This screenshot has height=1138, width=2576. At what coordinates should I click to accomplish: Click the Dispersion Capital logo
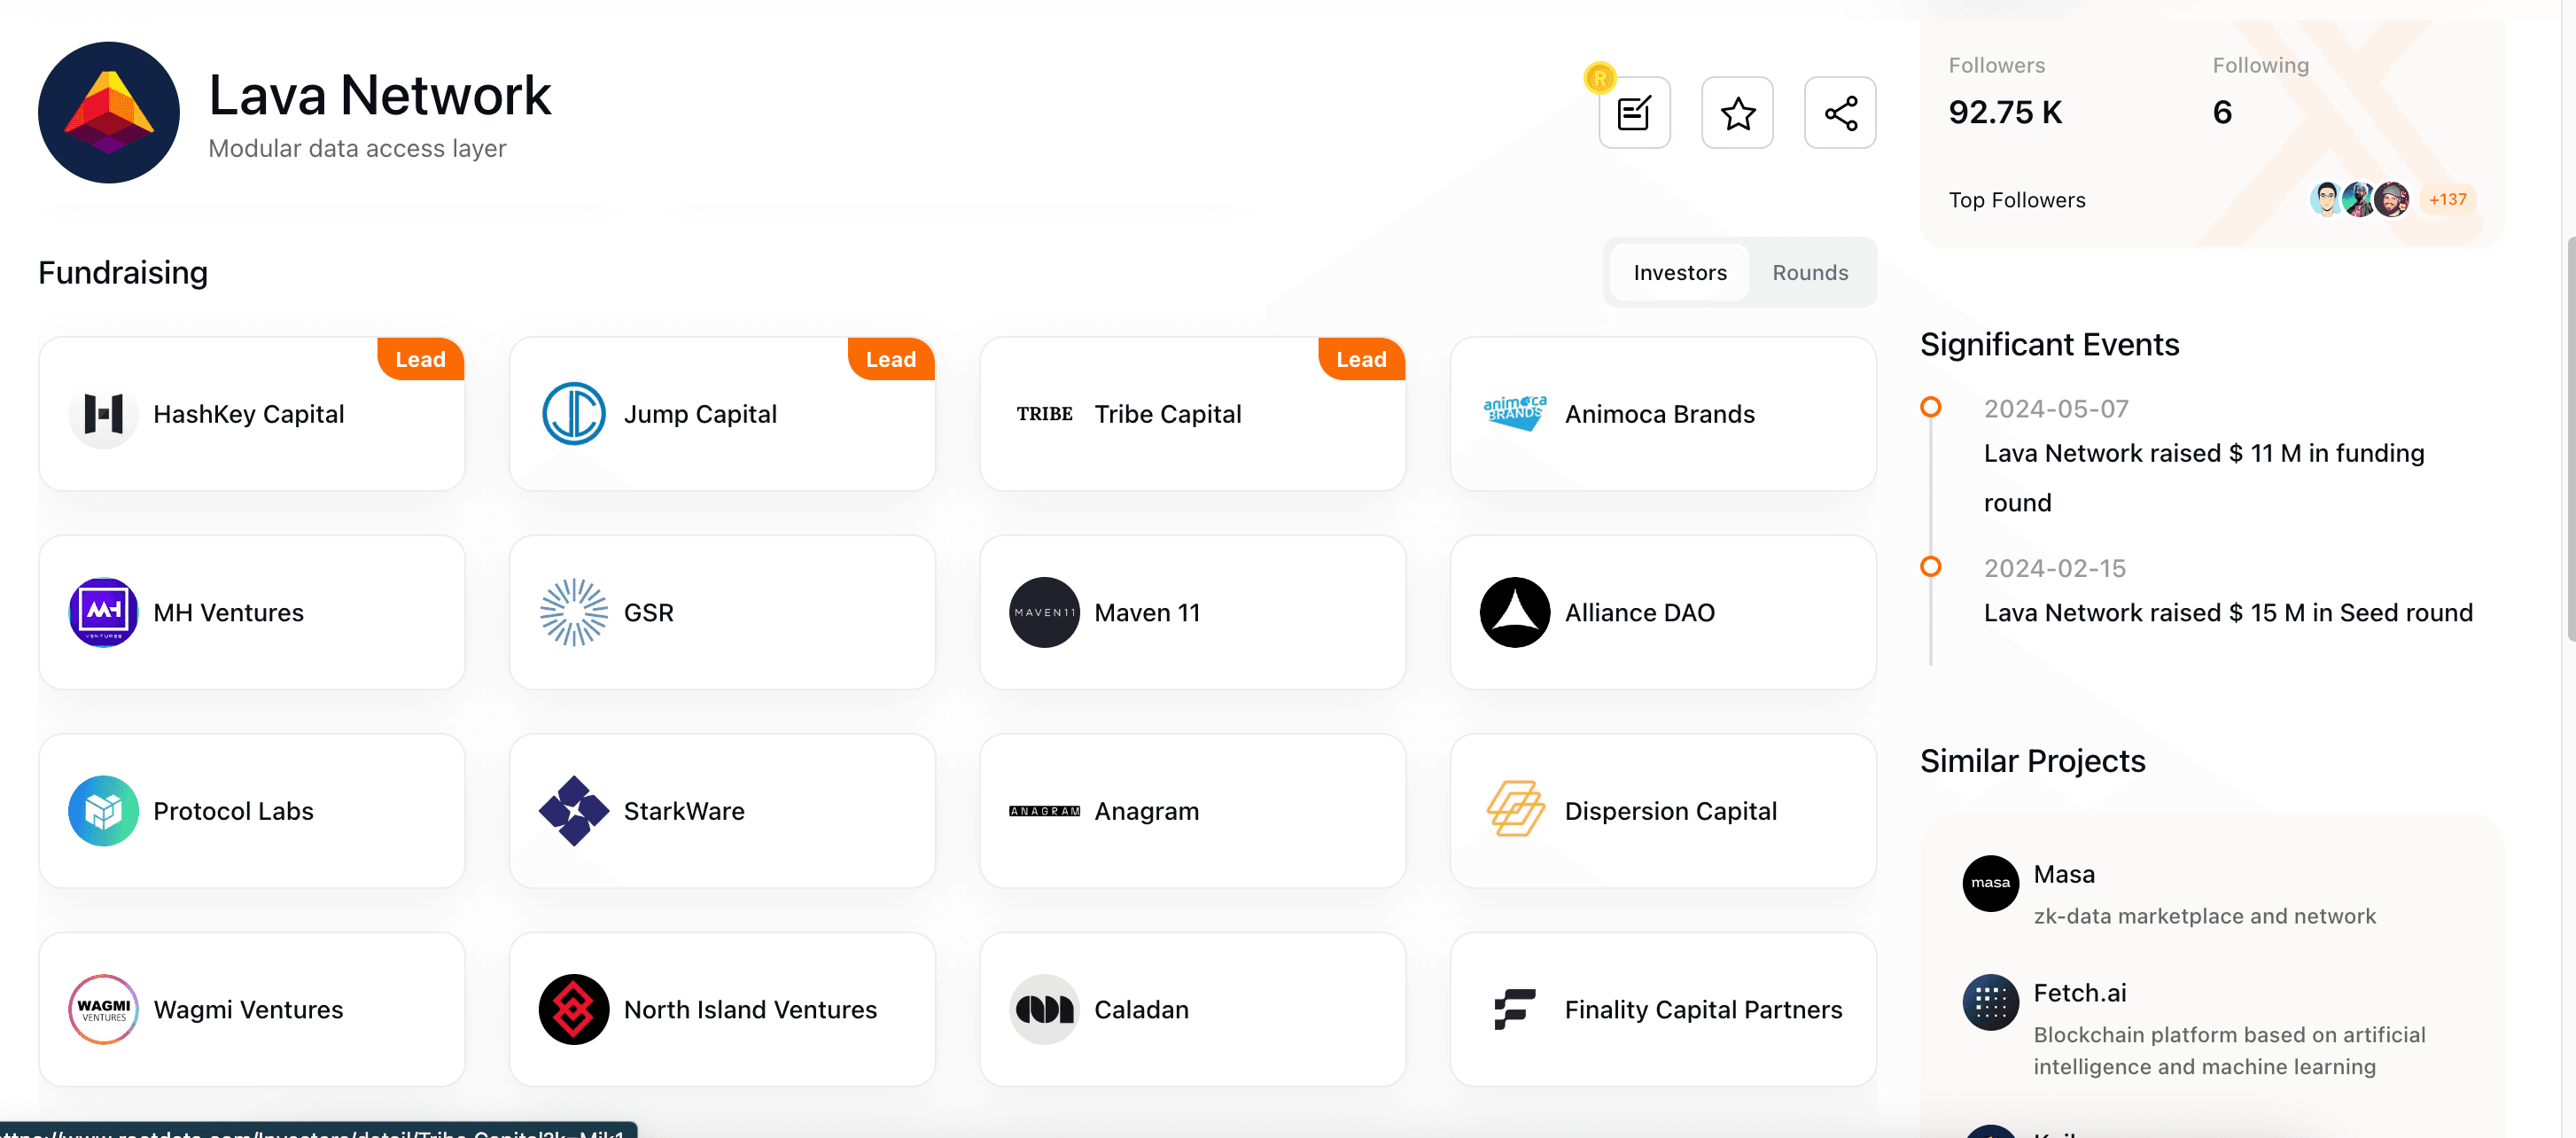(x=1515, y=810)
